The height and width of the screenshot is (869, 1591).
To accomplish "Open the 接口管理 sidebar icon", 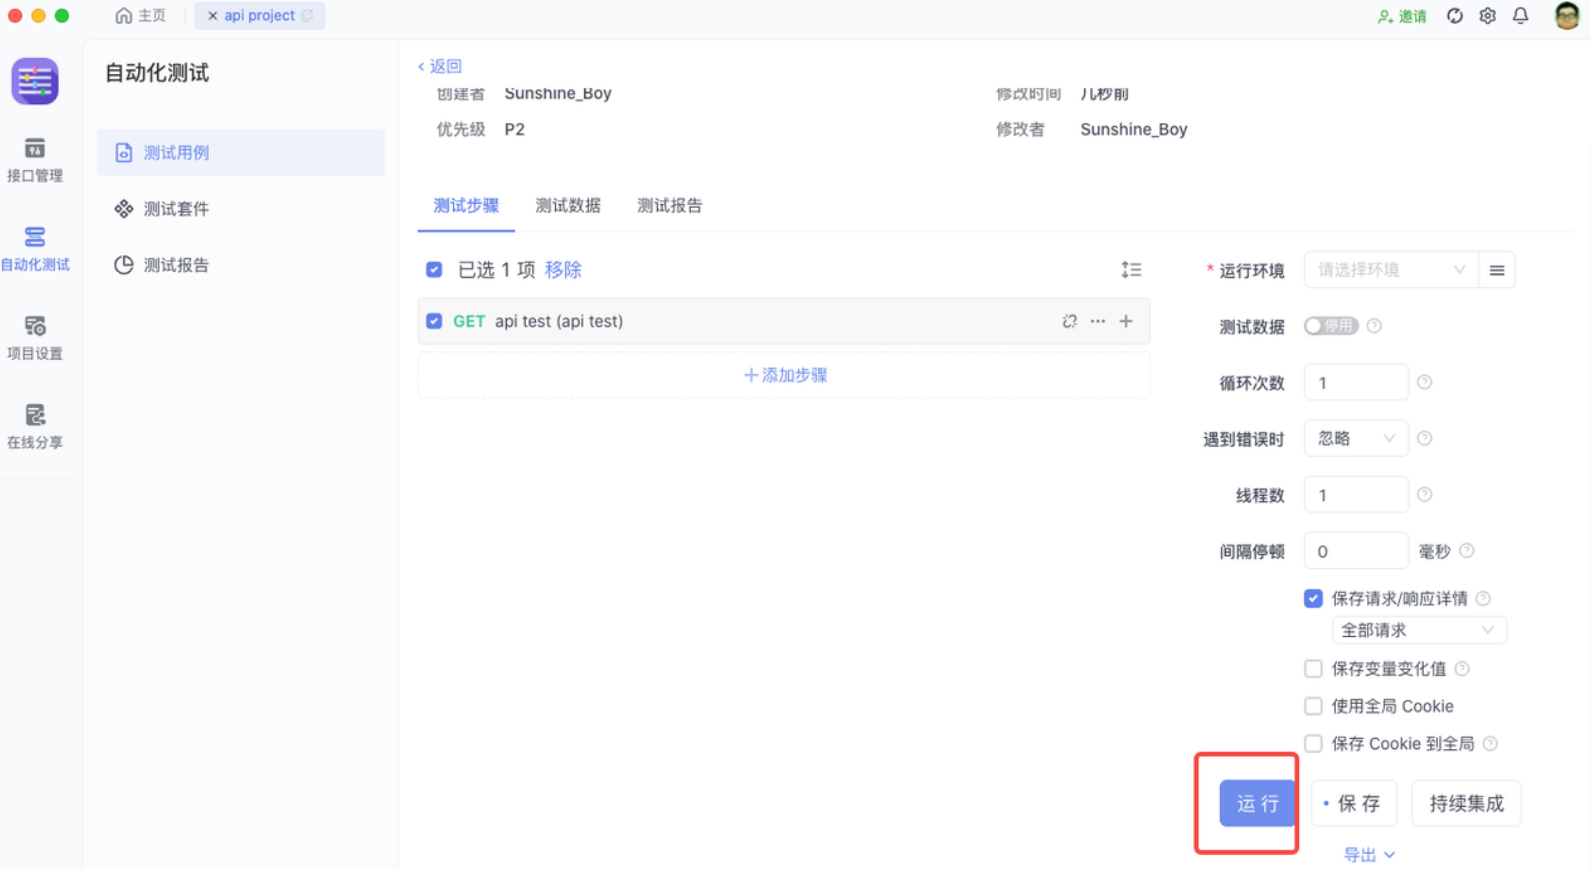I will (x=35, y=160).
